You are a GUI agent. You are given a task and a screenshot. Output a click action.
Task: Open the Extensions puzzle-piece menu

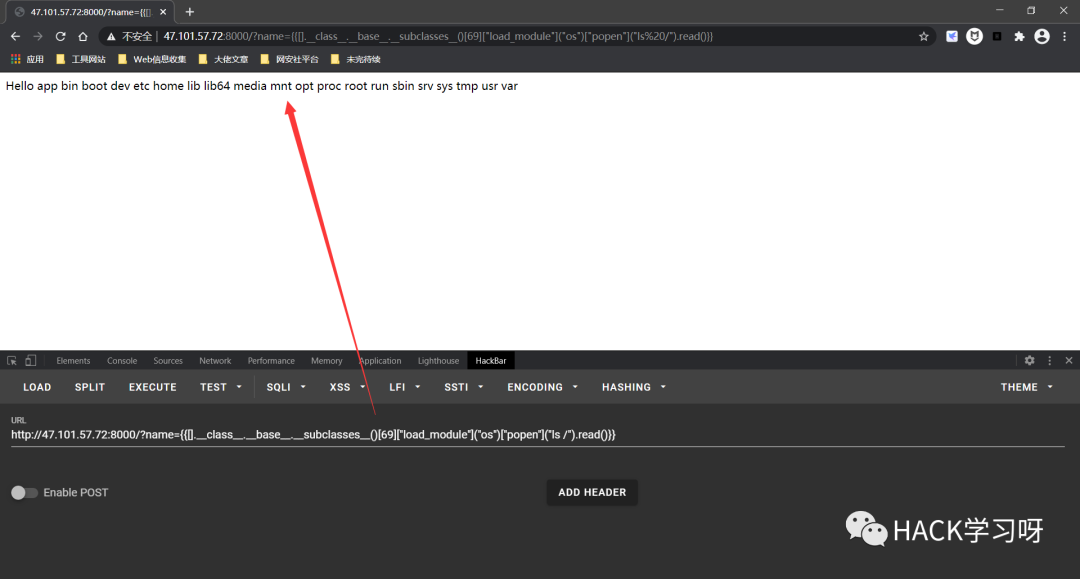pos(1019,36)
